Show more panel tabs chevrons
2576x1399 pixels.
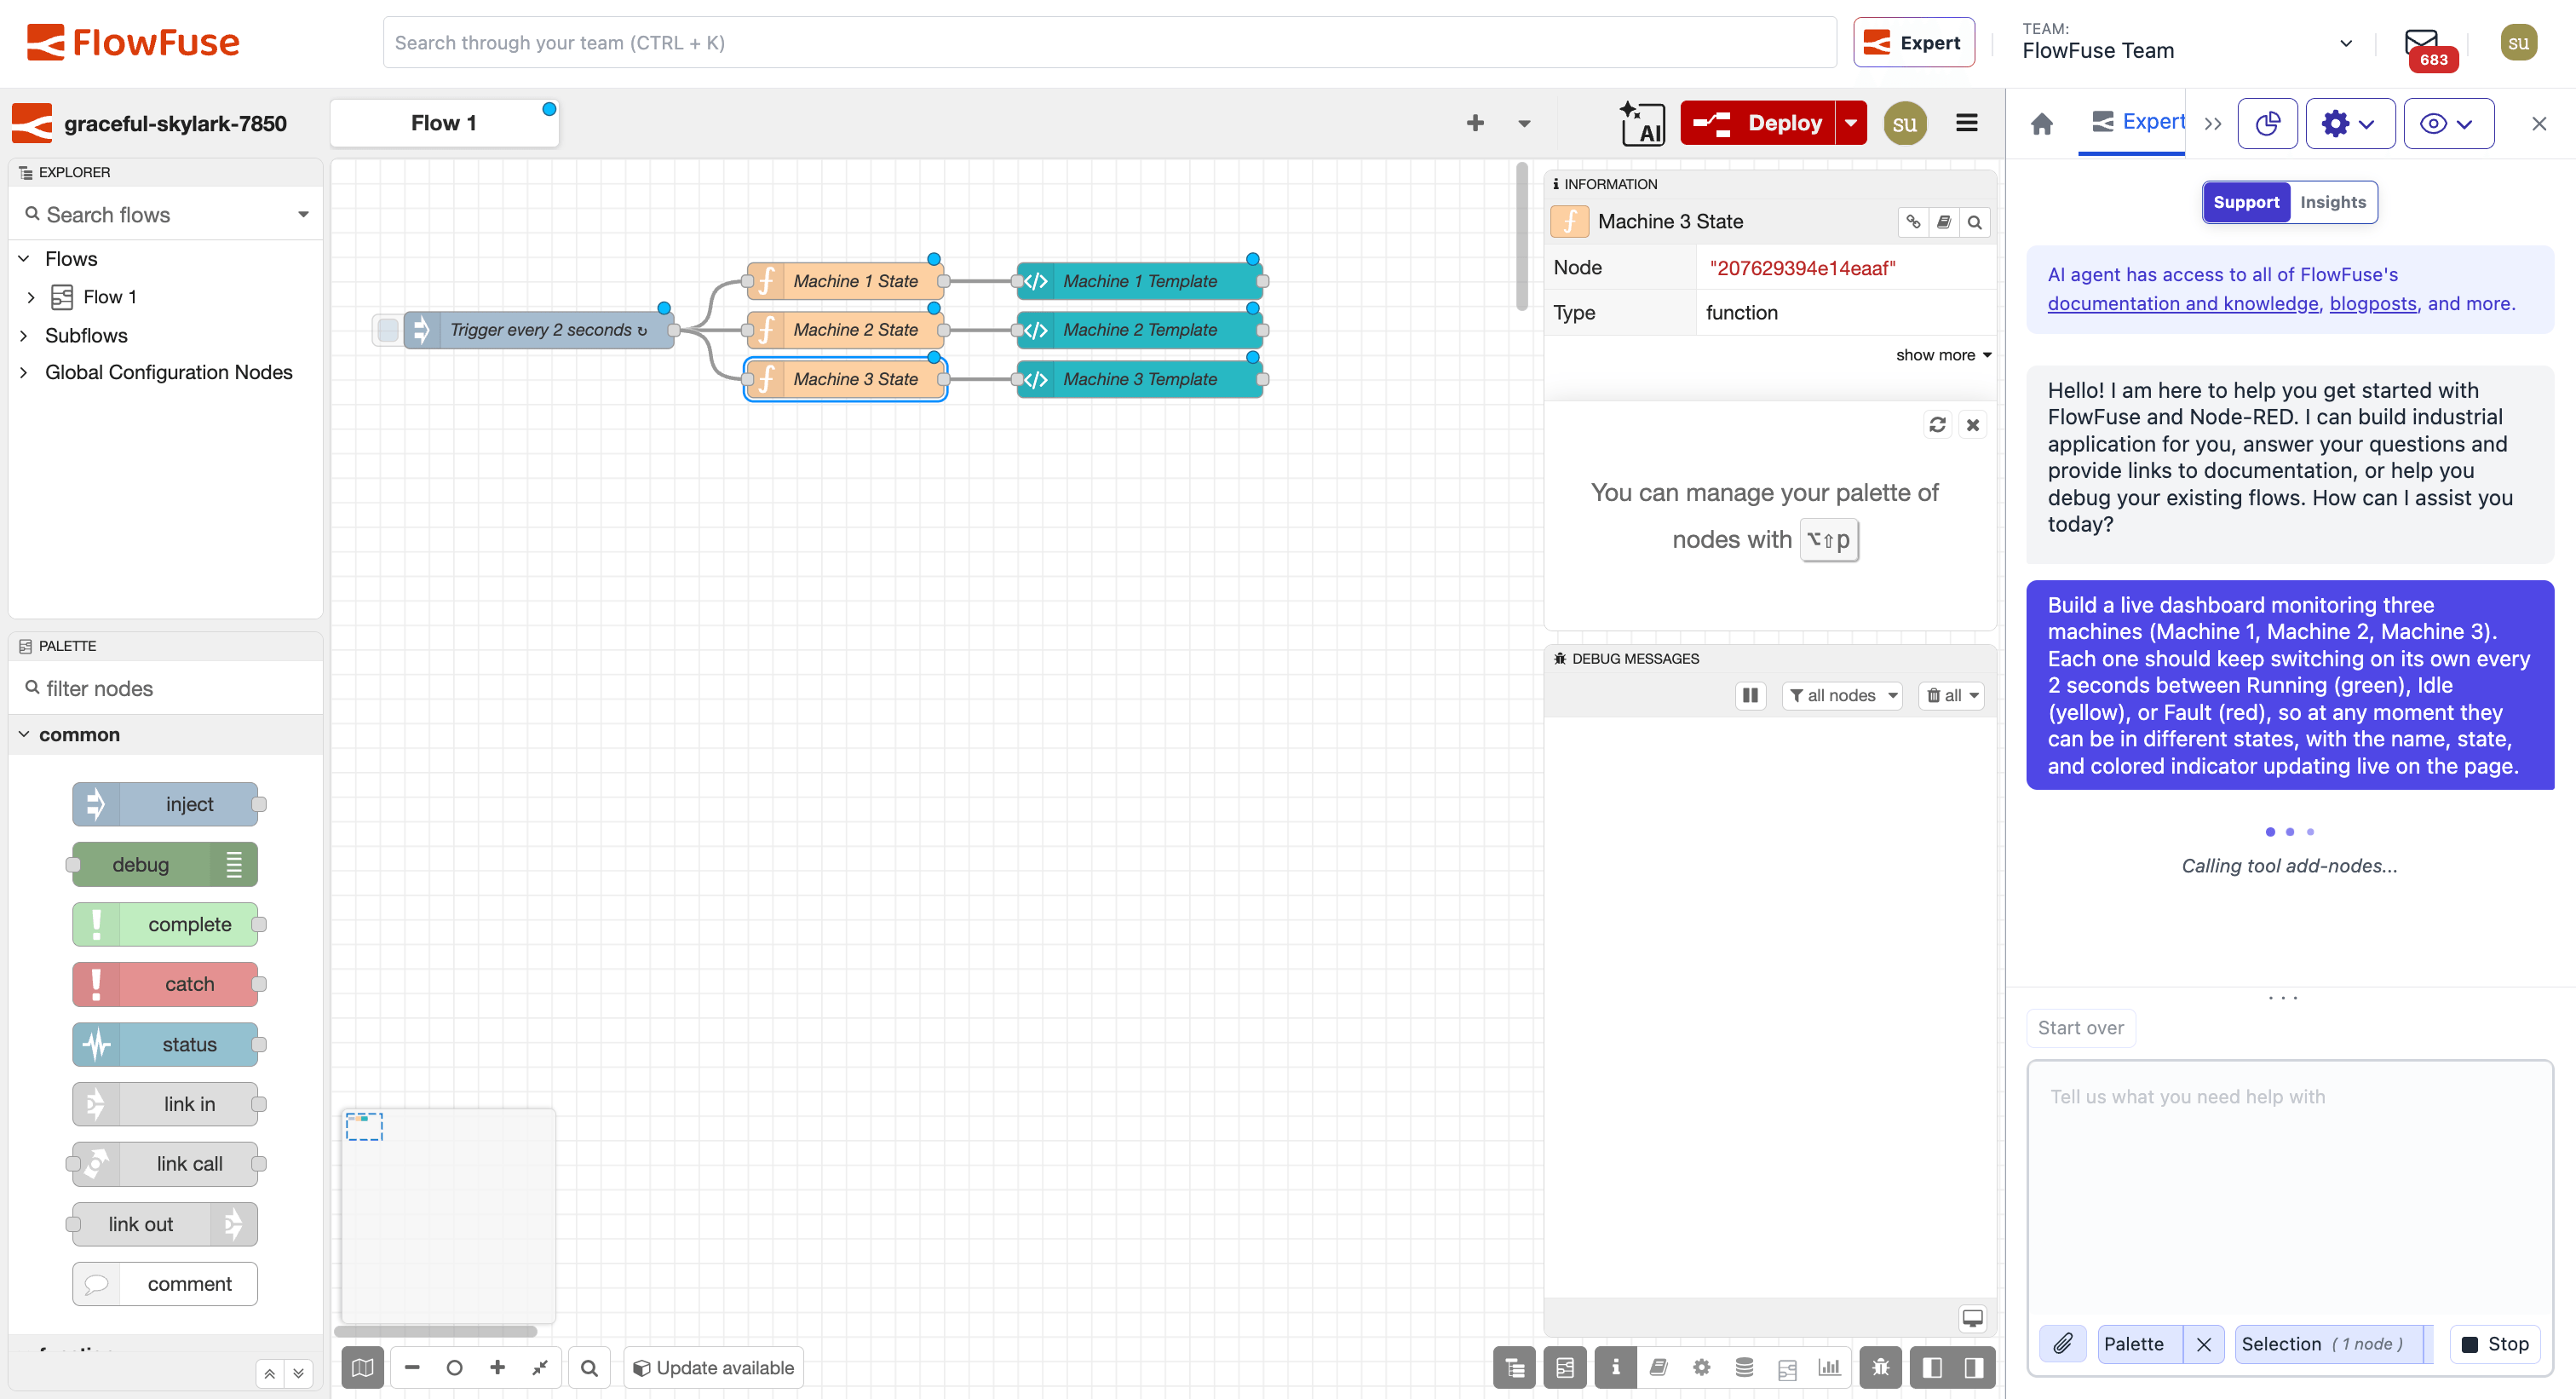tap(2212, 124)
